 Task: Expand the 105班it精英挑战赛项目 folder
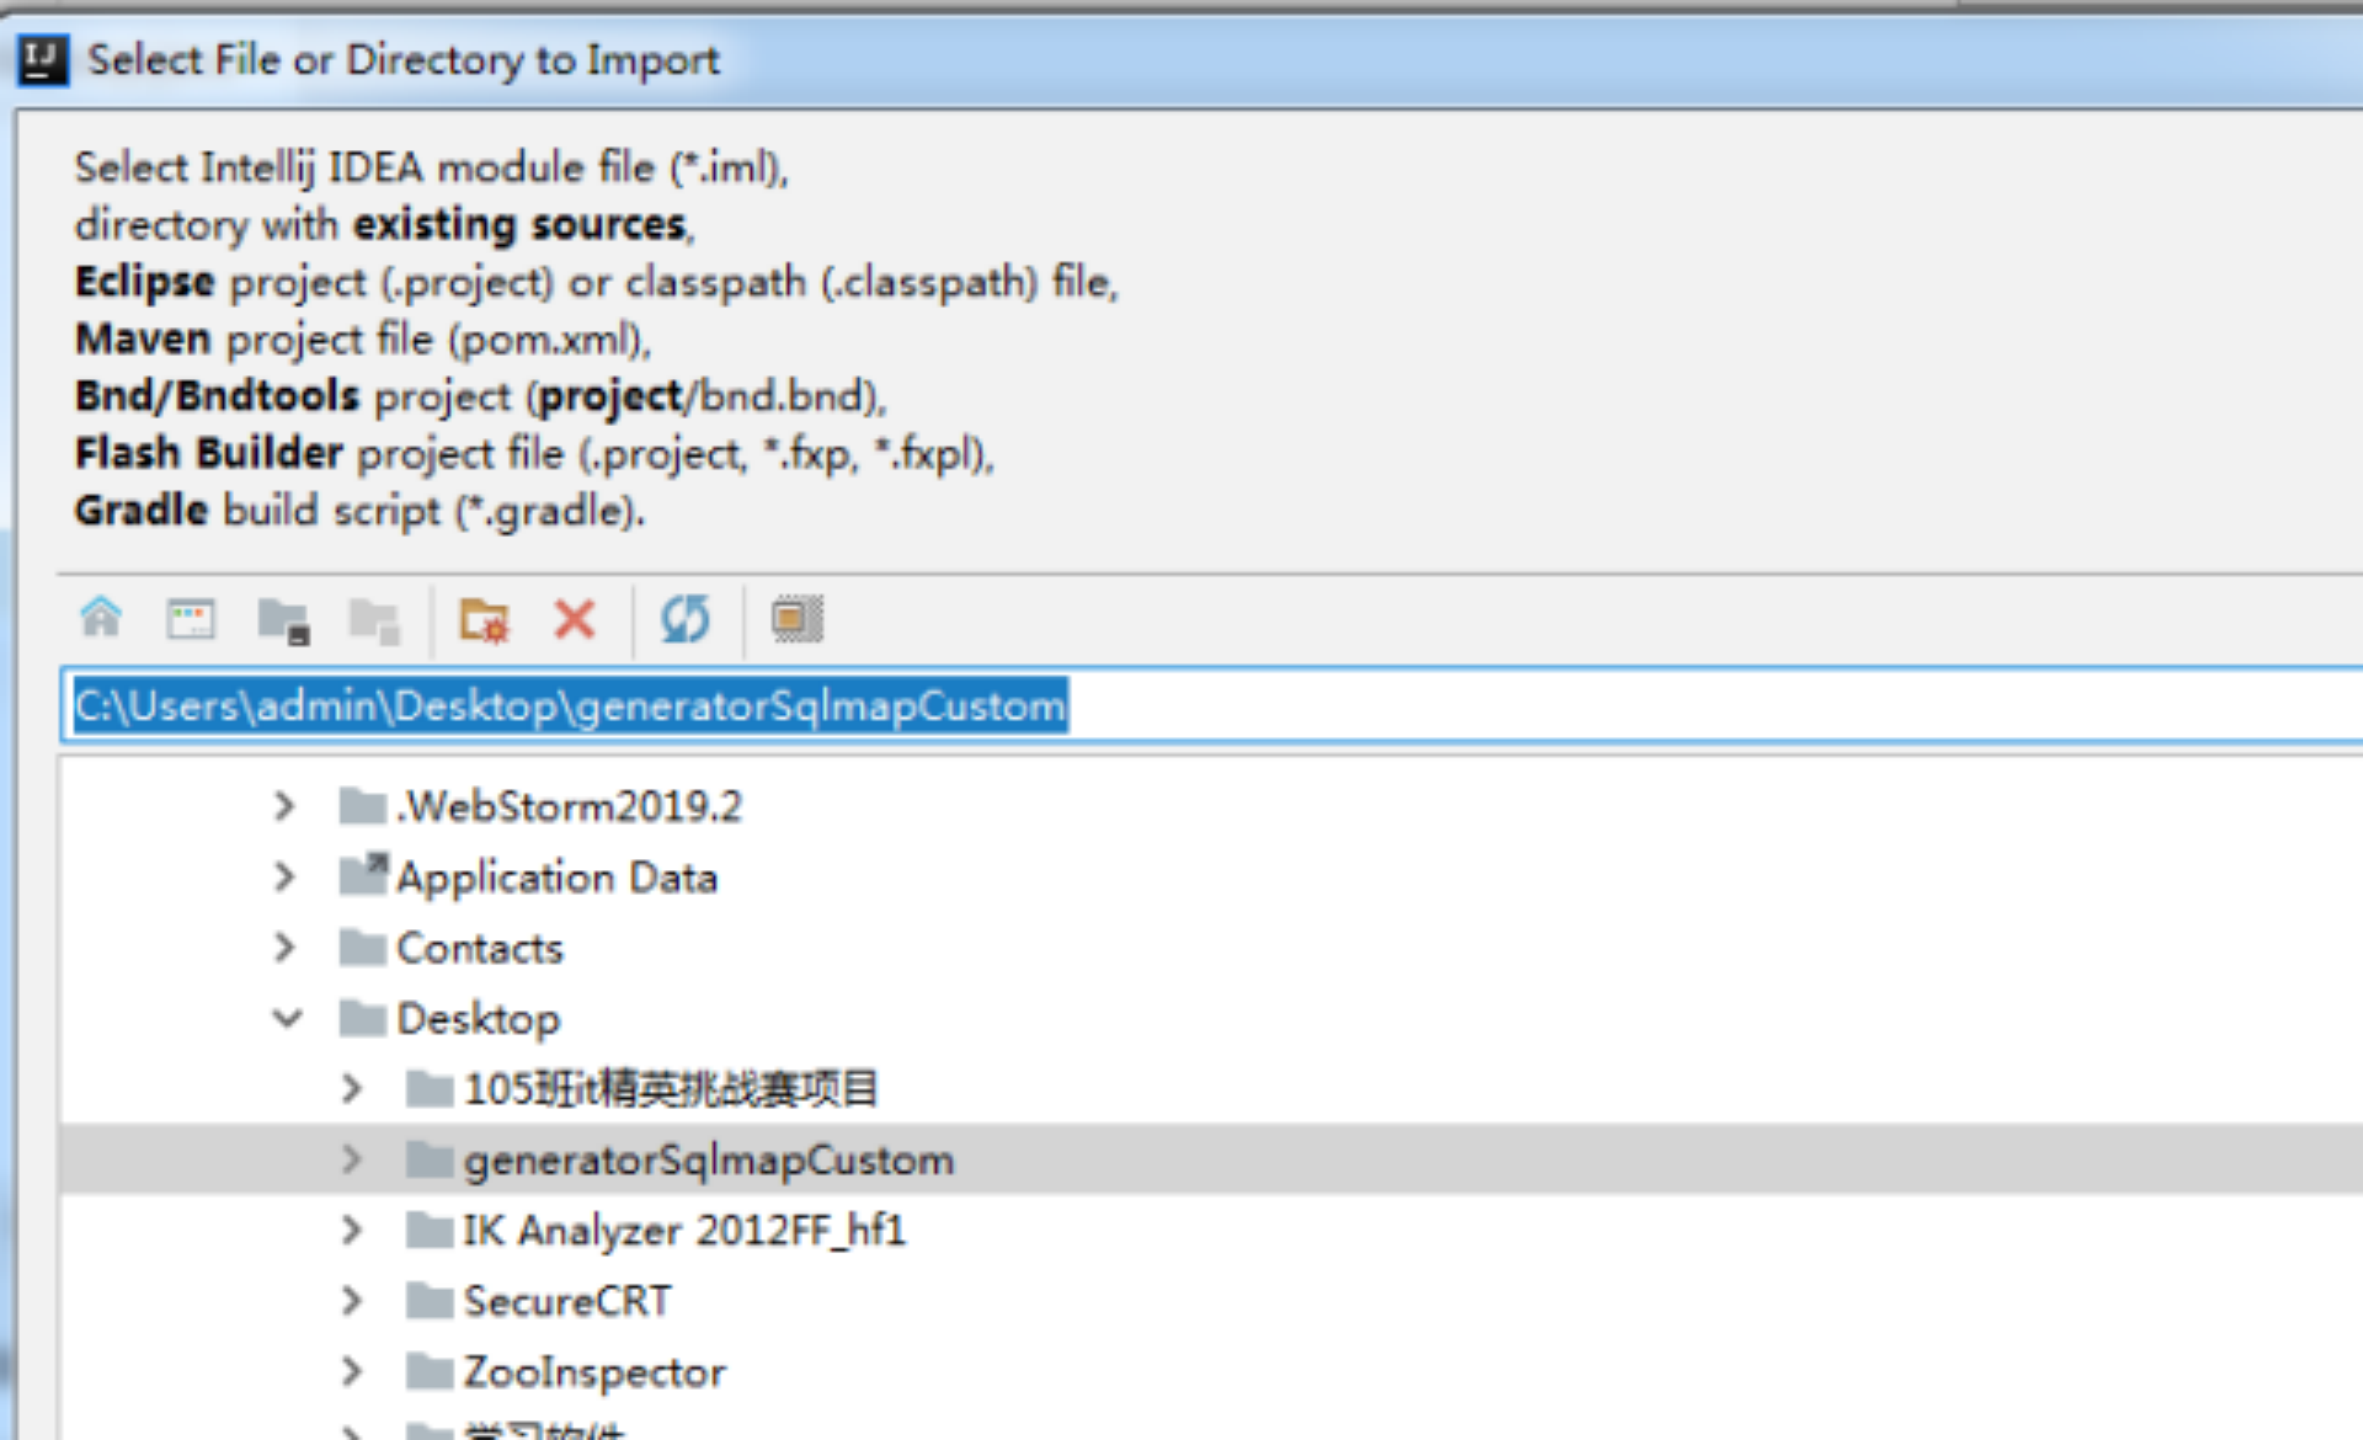[352, 1089]
